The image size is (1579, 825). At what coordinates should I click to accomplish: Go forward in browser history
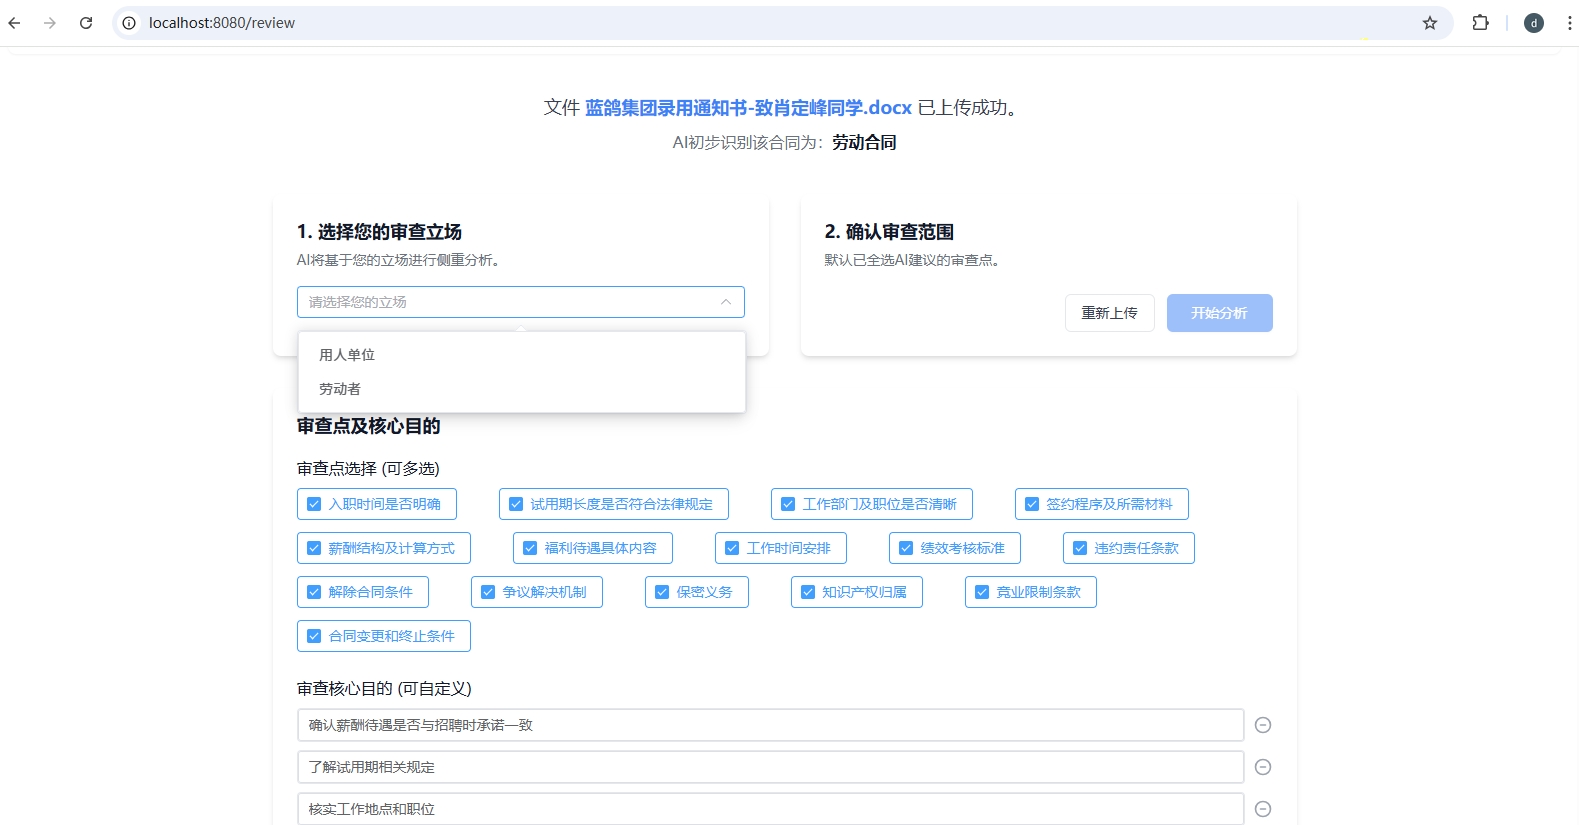tap(50, 23)
